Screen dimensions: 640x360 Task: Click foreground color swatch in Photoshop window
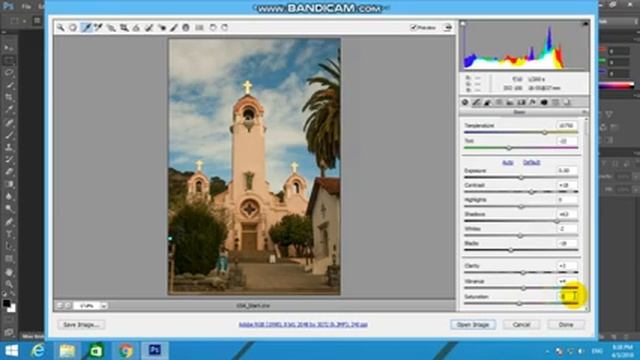pos(6,304)
